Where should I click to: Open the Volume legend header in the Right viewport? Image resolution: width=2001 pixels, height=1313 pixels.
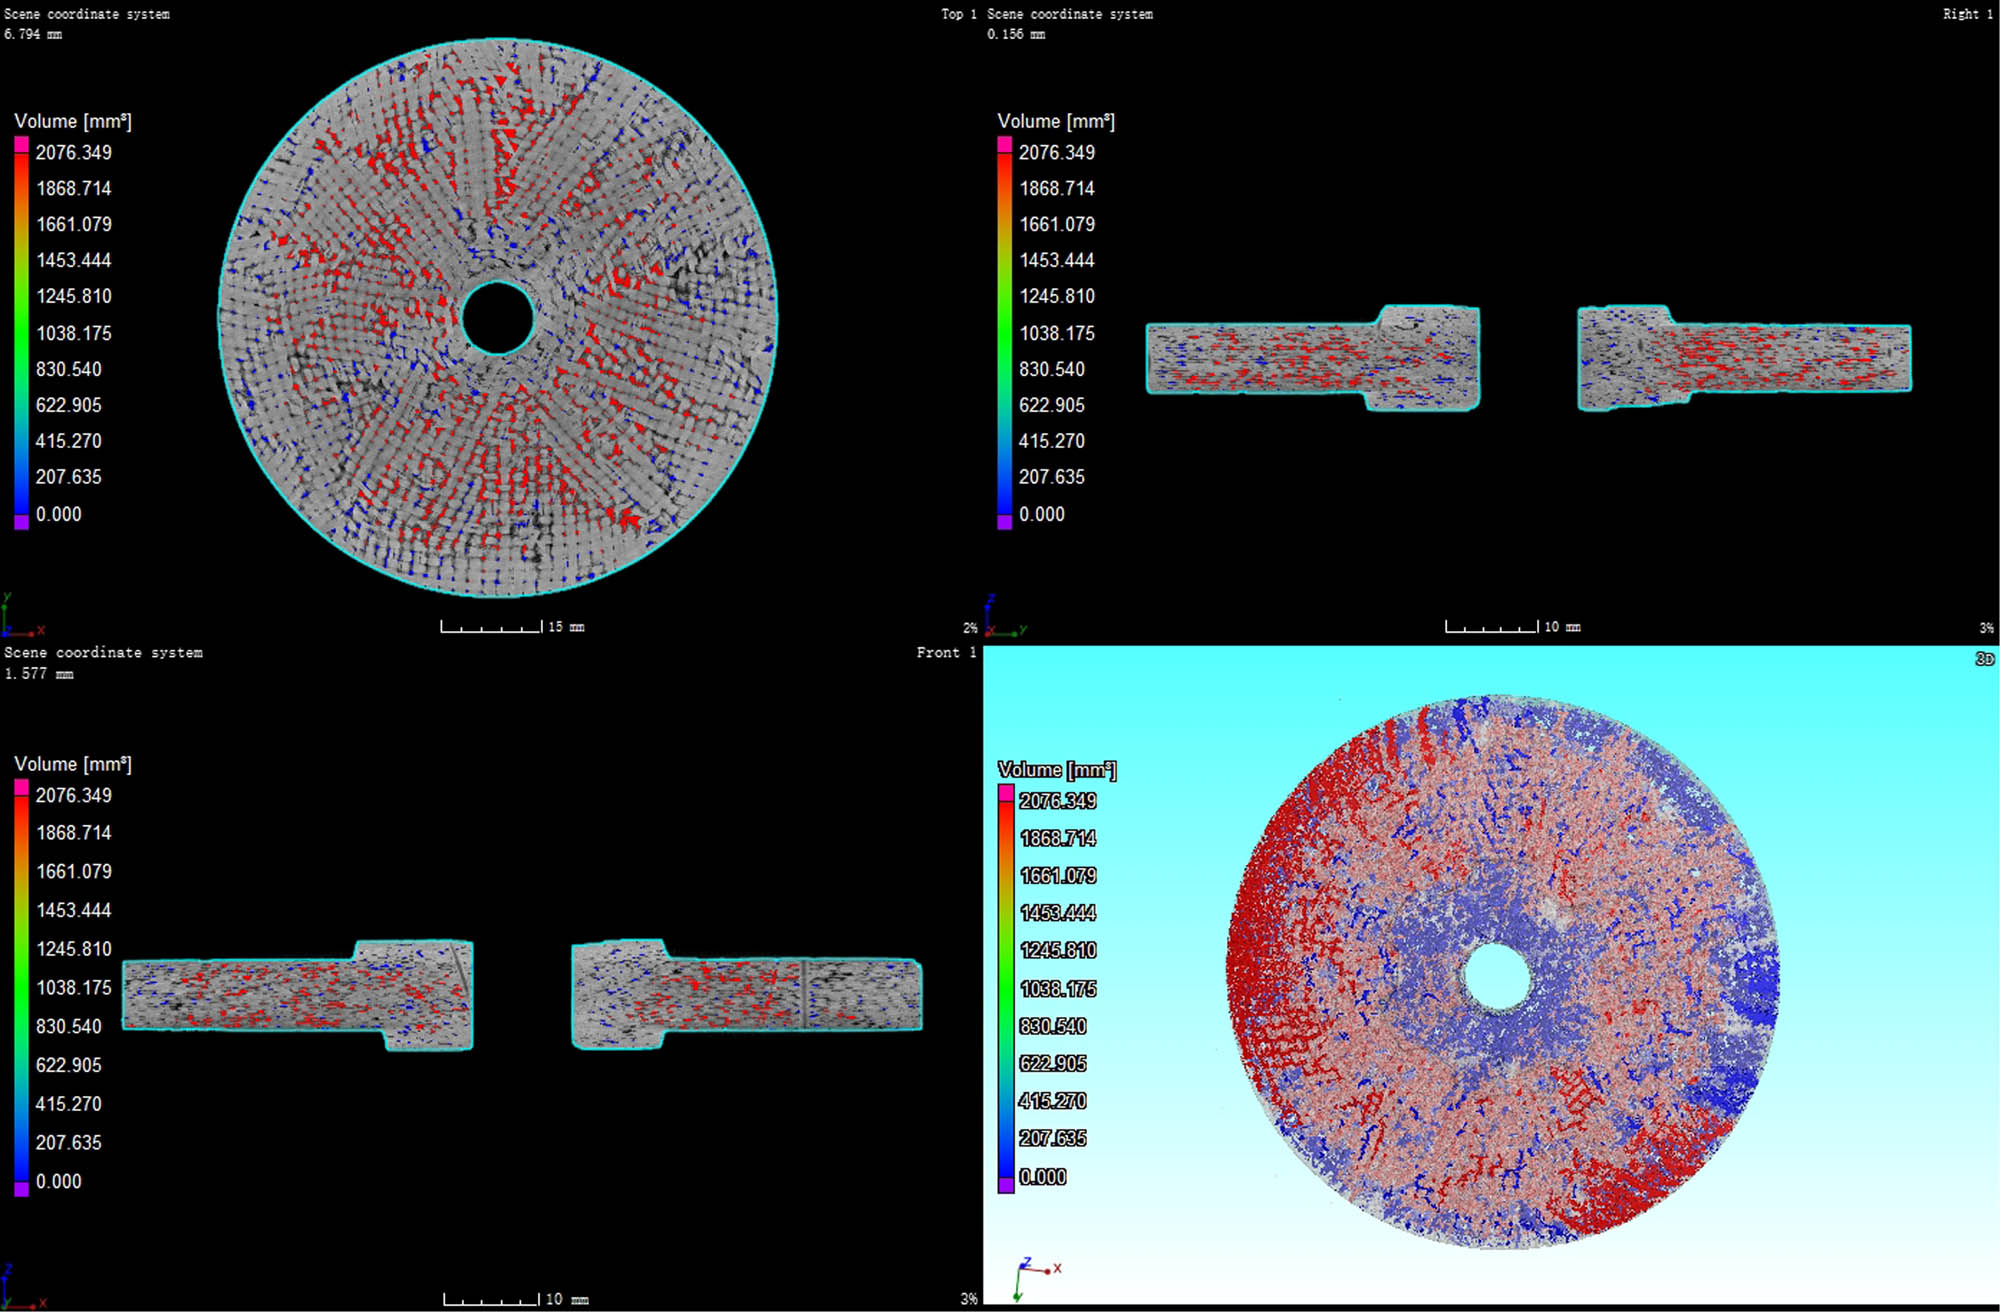(1056, 121)
